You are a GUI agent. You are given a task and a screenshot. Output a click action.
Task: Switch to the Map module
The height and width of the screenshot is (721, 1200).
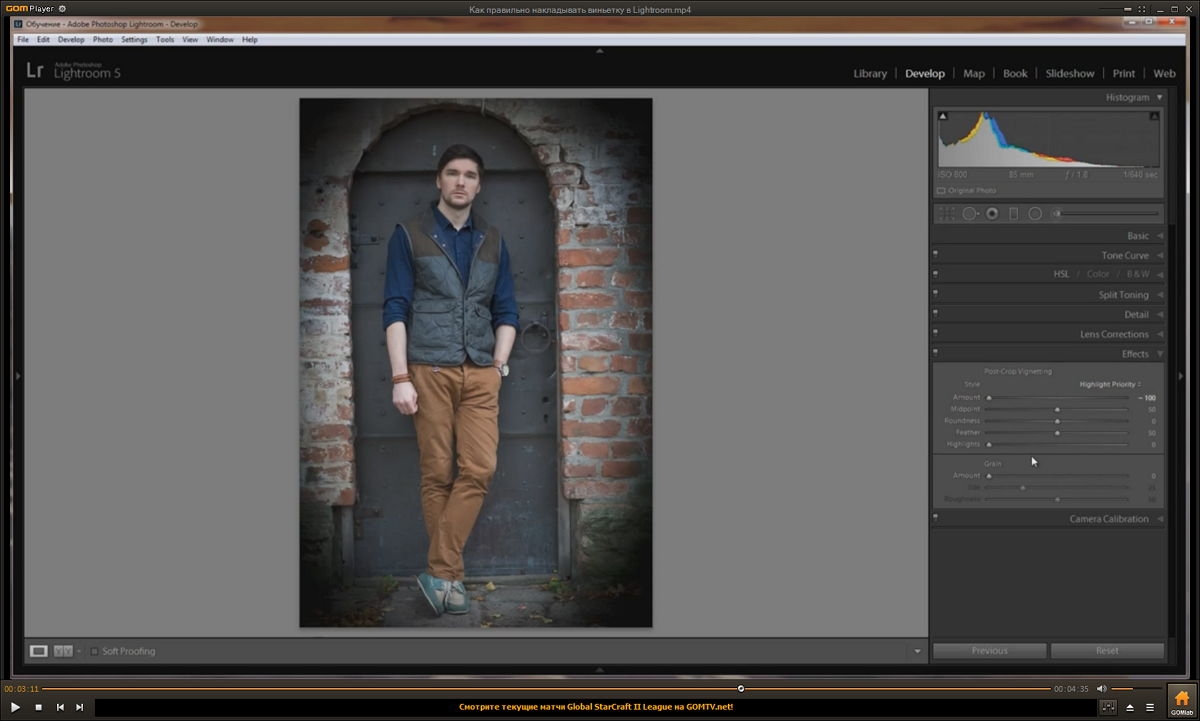coord(974,73)
